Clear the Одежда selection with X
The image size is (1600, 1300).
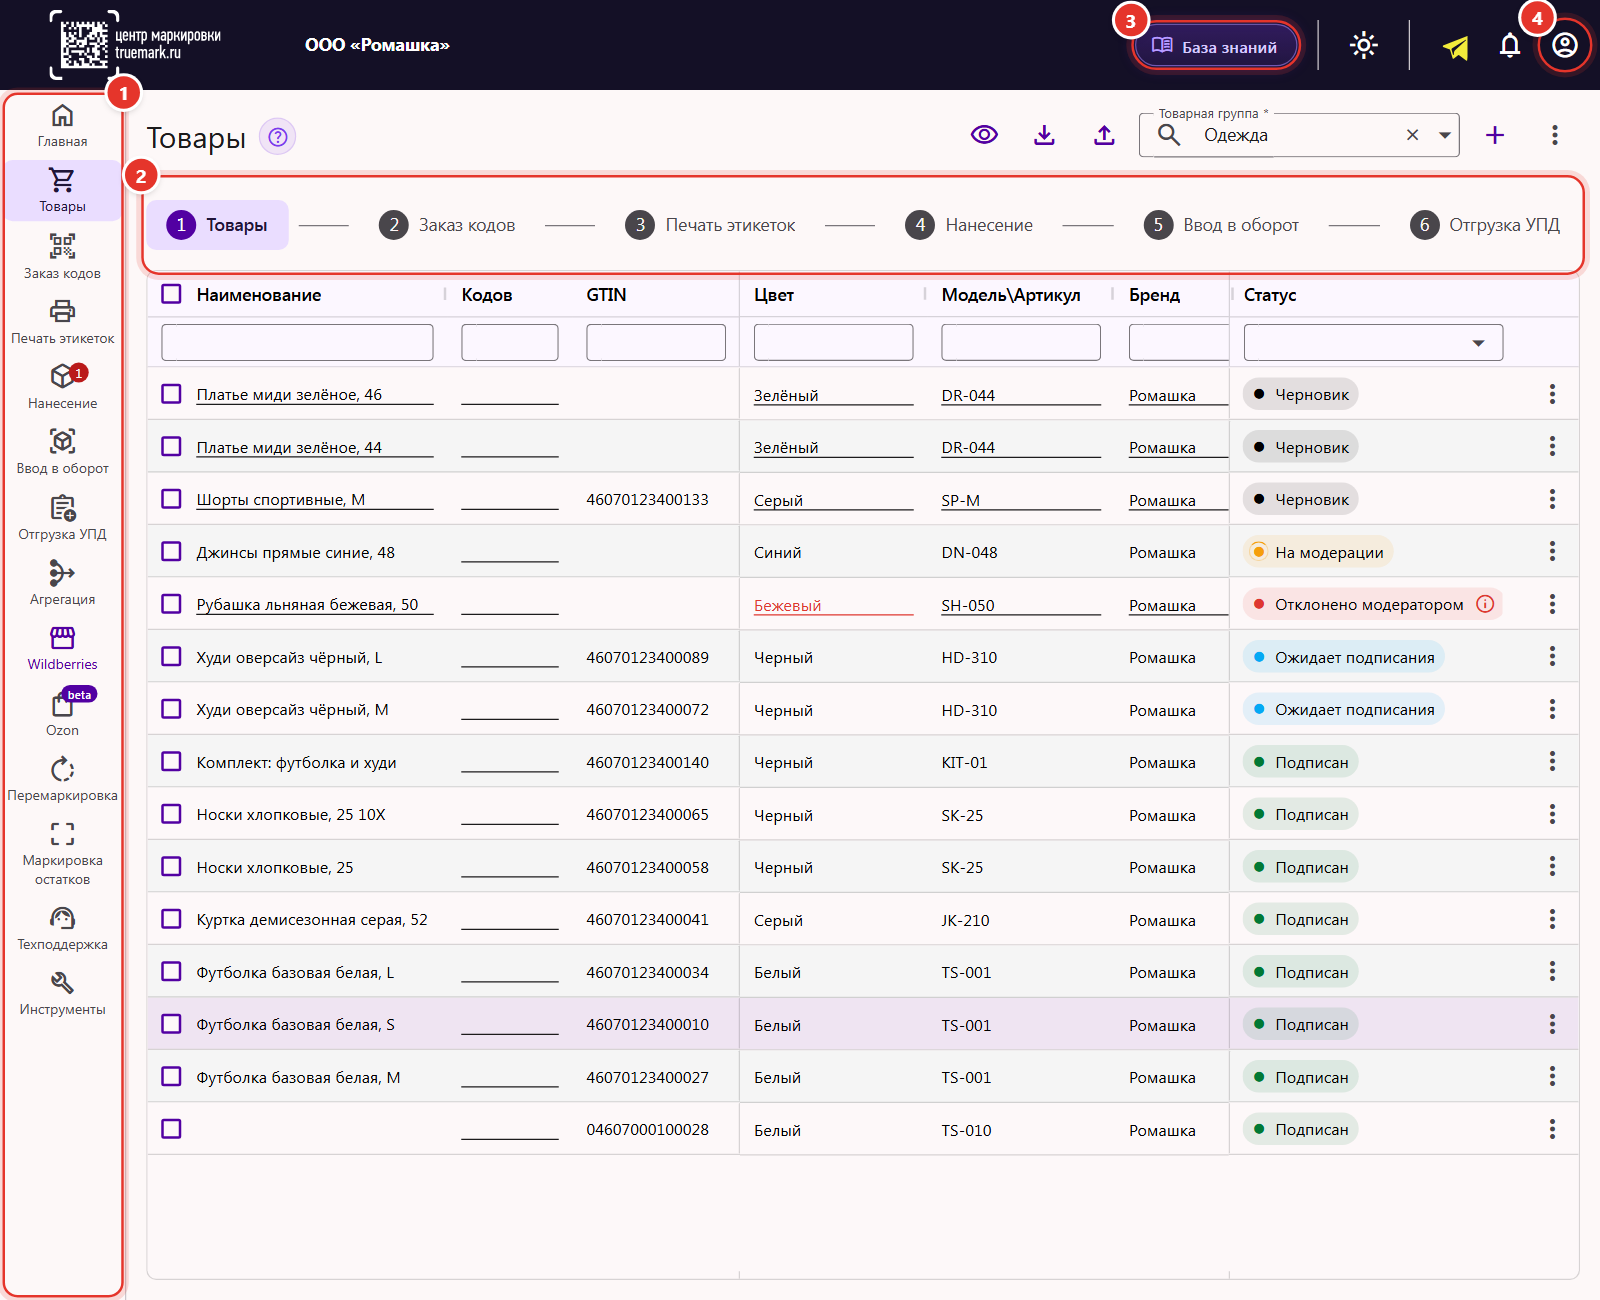coord(1413,135)
